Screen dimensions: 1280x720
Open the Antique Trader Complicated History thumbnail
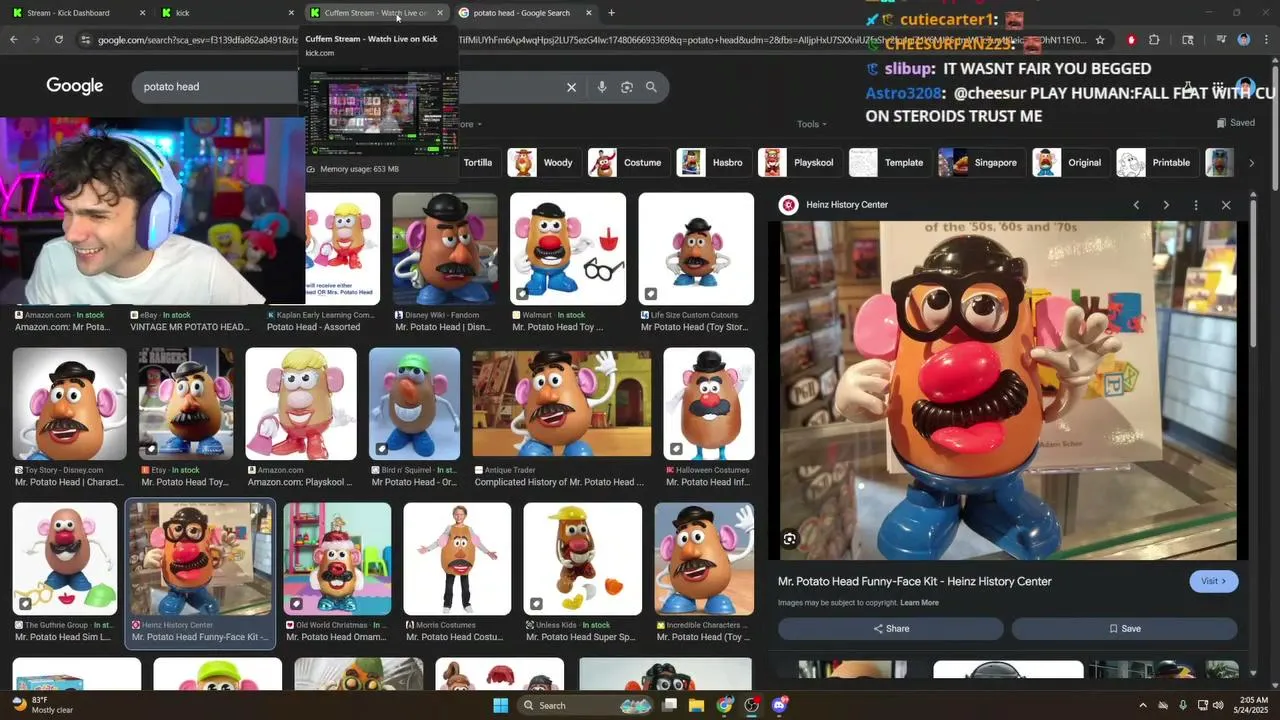click(x=562, y=404)
